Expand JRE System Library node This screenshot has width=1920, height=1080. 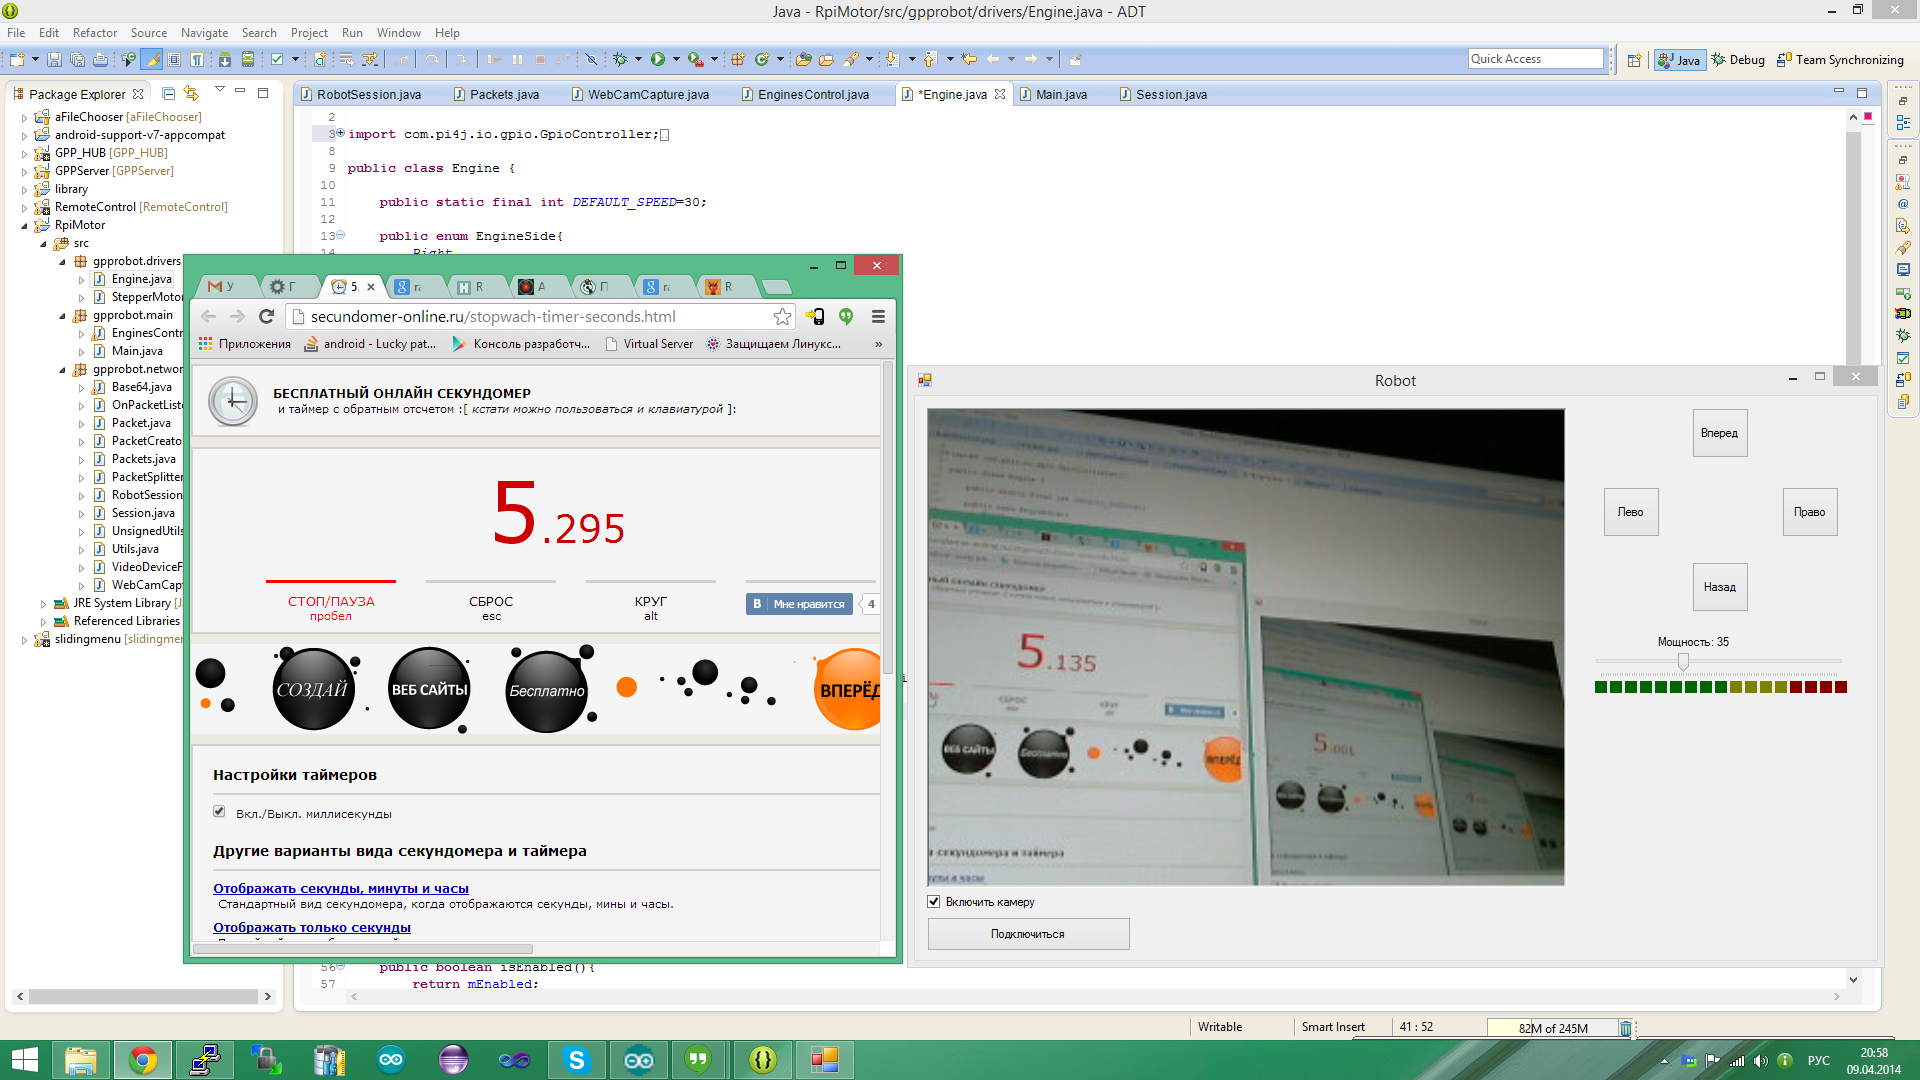[x=44, y=603]
